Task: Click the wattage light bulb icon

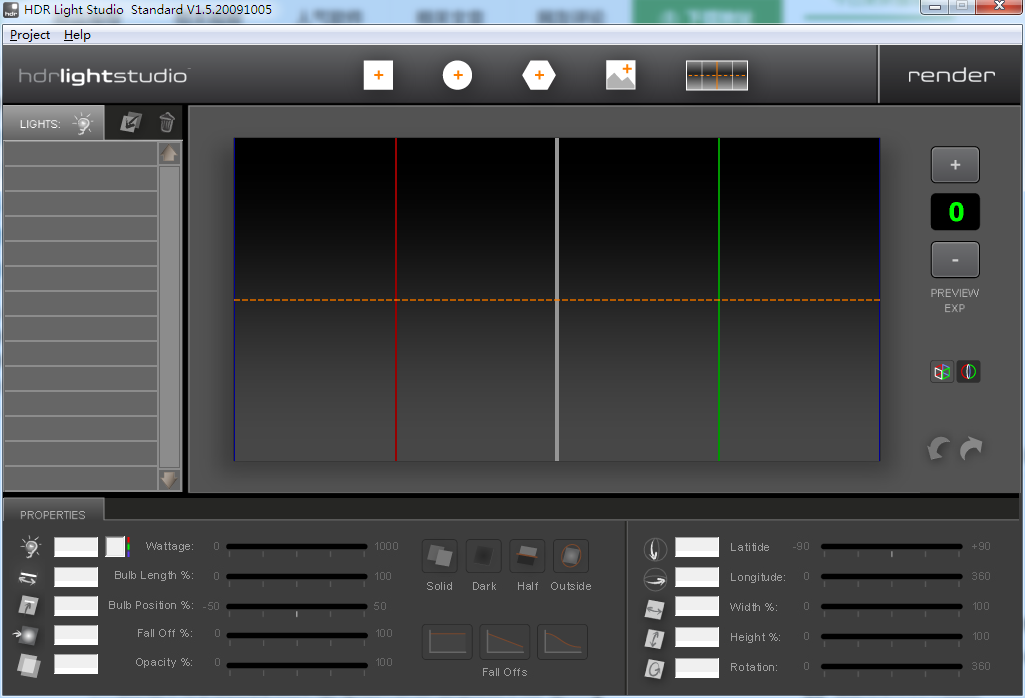Action: (x=30, y=546)
